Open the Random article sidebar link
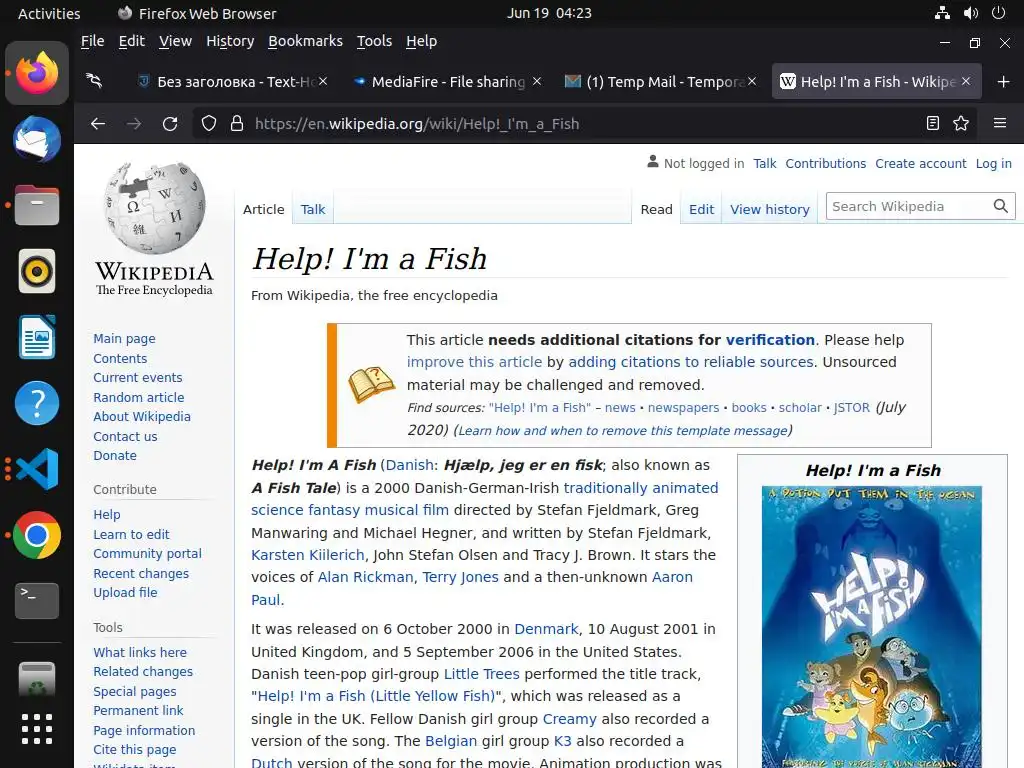 coord(138,397)
